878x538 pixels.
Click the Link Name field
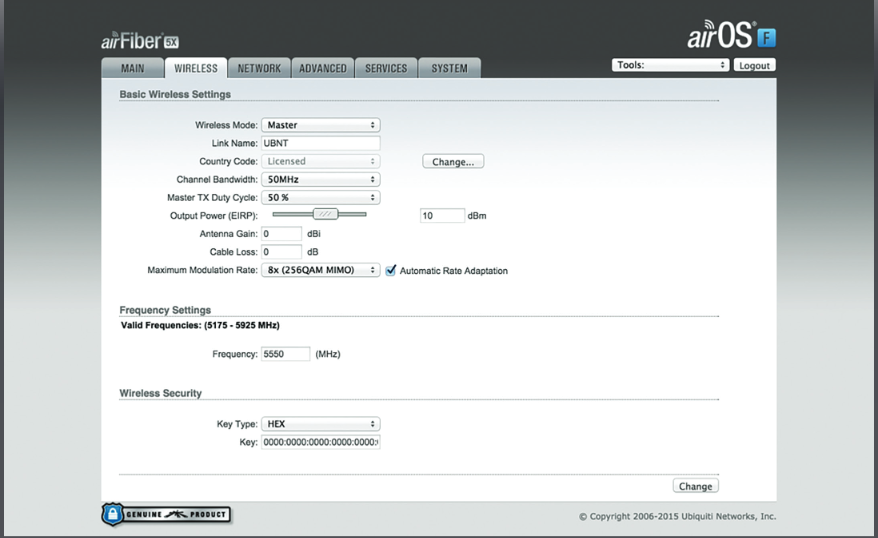coord(321,143)
